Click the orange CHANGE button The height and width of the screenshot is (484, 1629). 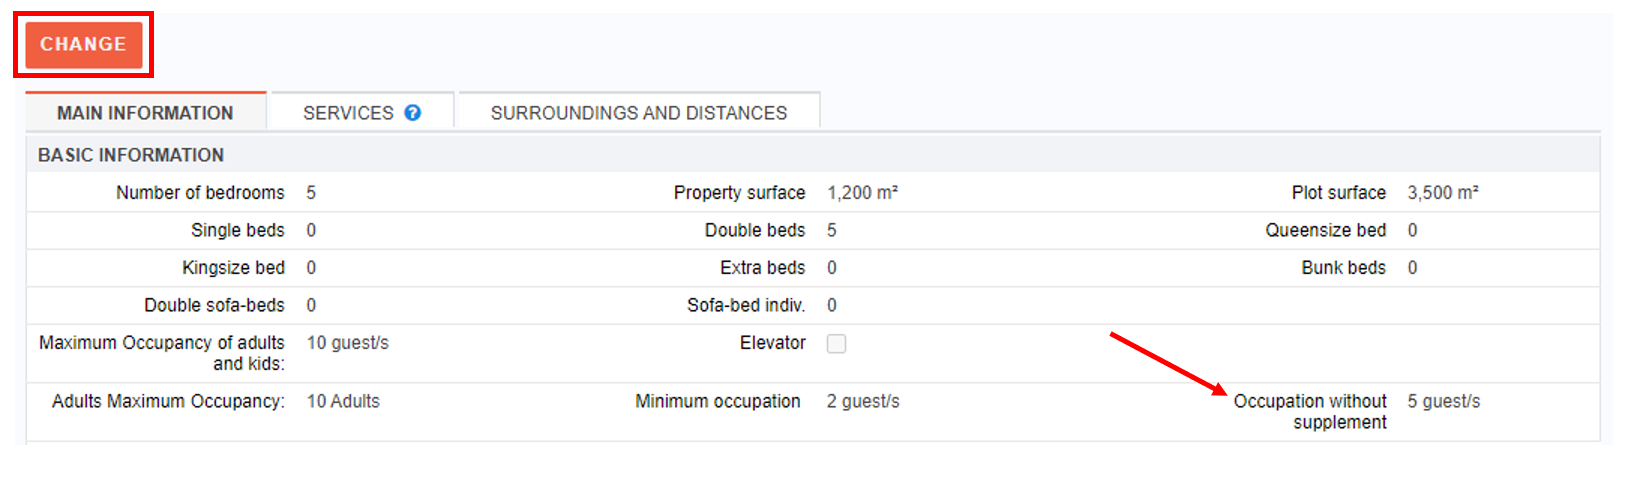pyautogui.click(x=83, y=45)
